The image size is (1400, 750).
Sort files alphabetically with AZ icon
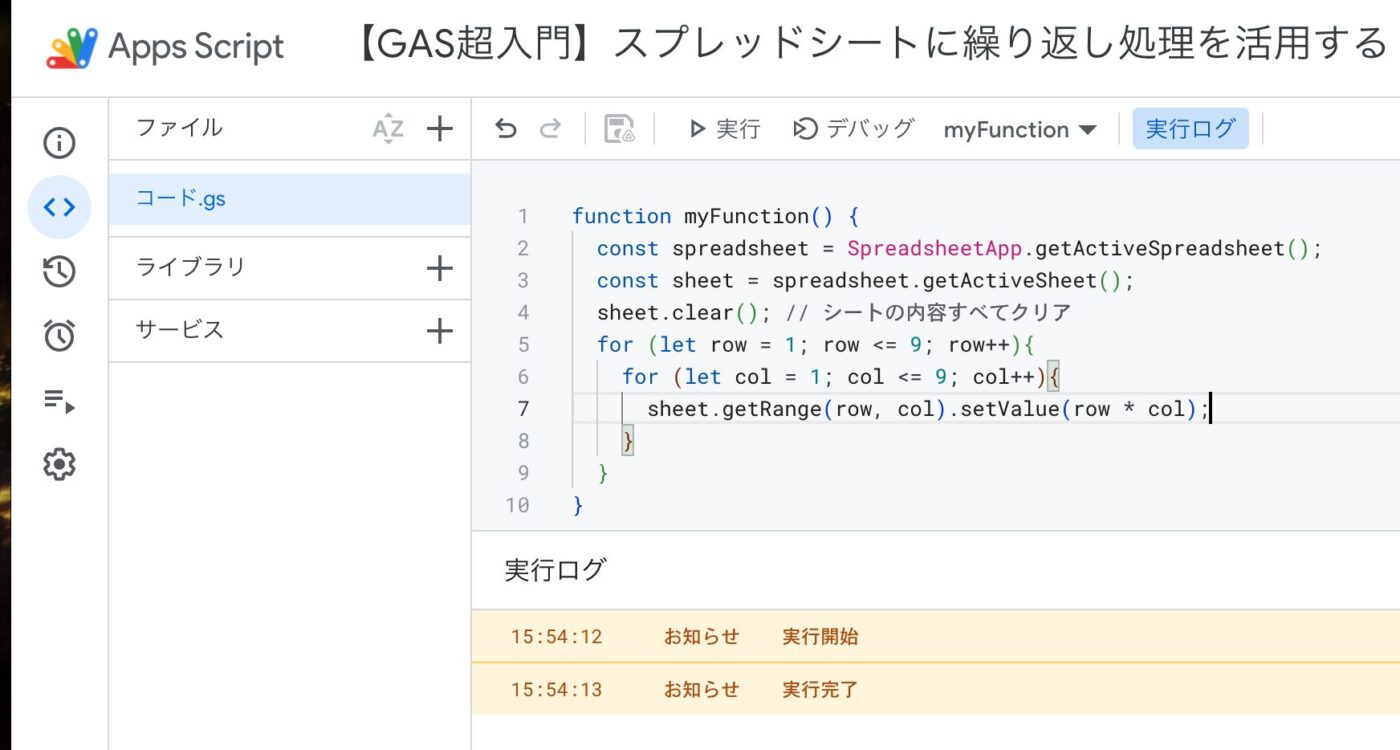click(388, 128)
